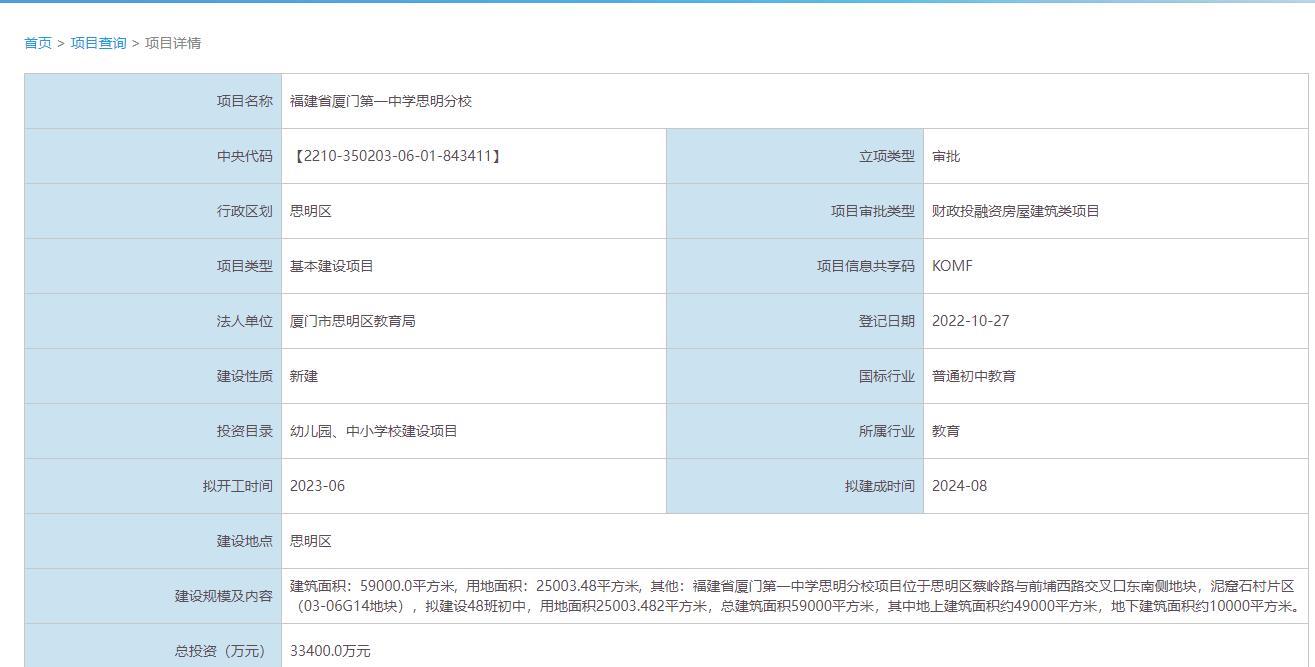Select the 新建 value

(304, 376)
